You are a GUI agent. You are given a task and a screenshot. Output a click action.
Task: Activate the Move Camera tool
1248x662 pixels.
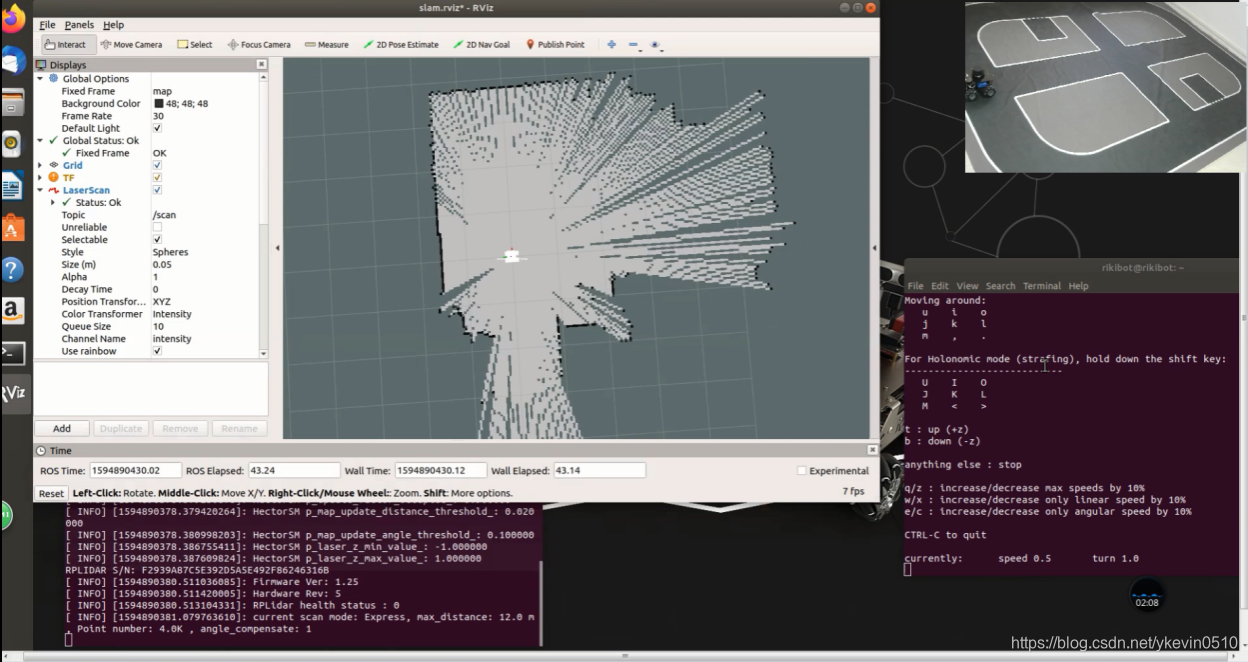[x=131, y=44]
